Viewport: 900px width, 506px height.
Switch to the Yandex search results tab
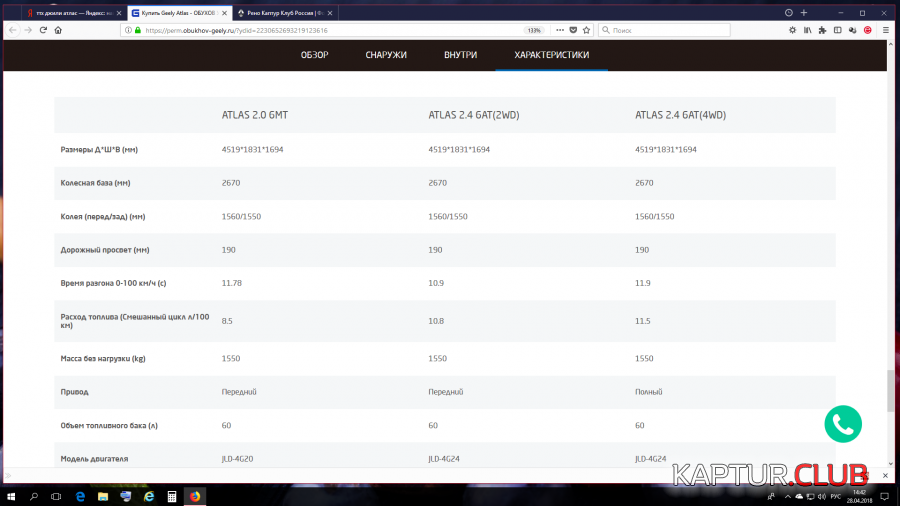pos(70,13)
